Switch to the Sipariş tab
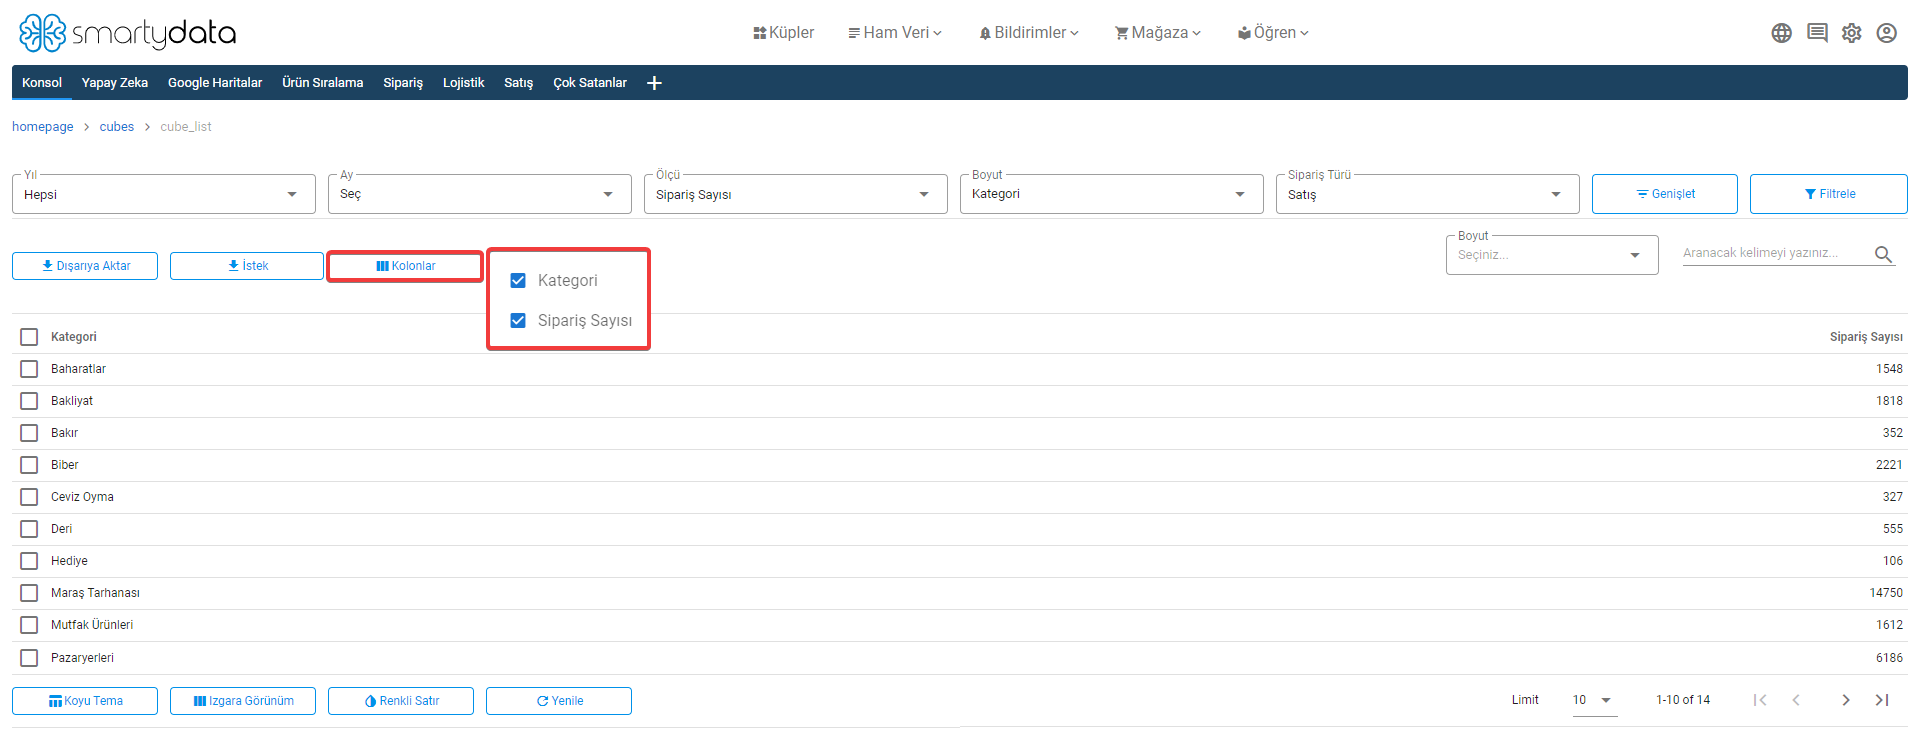This screenshot has height=742, width=1920. [x=403, y=83]
